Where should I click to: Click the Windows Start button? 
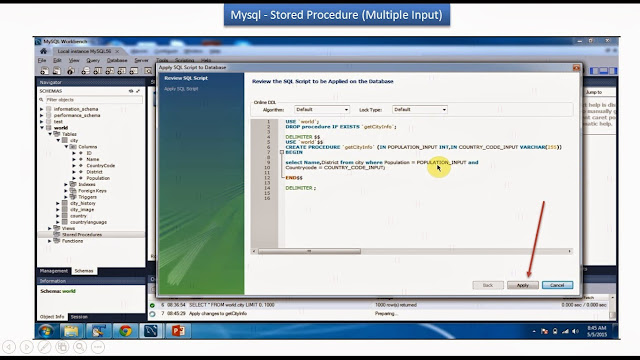[46, 330]
